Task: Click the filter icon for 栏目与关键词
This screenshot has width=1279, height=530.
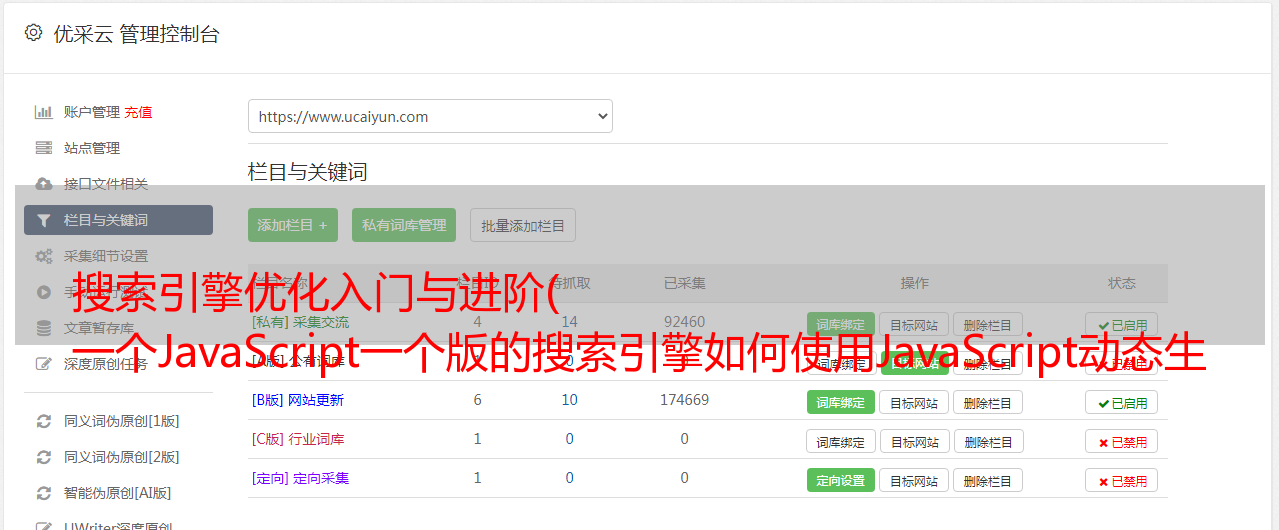Action: pos(44,220)
